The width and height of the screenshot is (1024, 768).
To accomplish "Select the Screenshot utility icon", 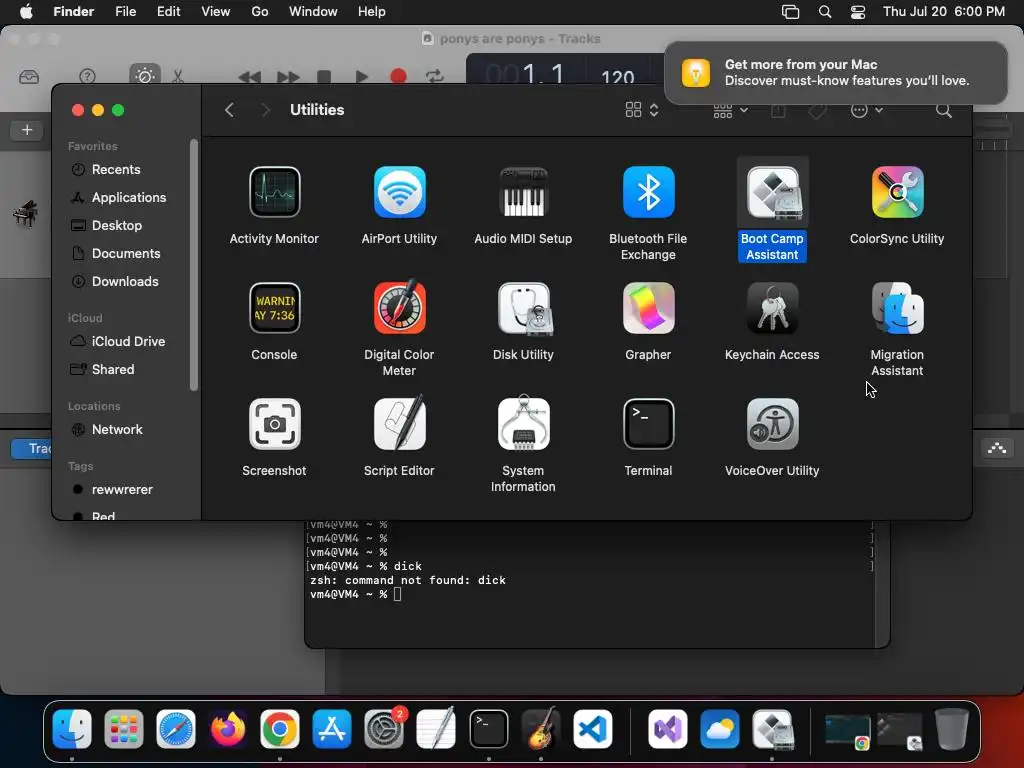I will [274, 424].
